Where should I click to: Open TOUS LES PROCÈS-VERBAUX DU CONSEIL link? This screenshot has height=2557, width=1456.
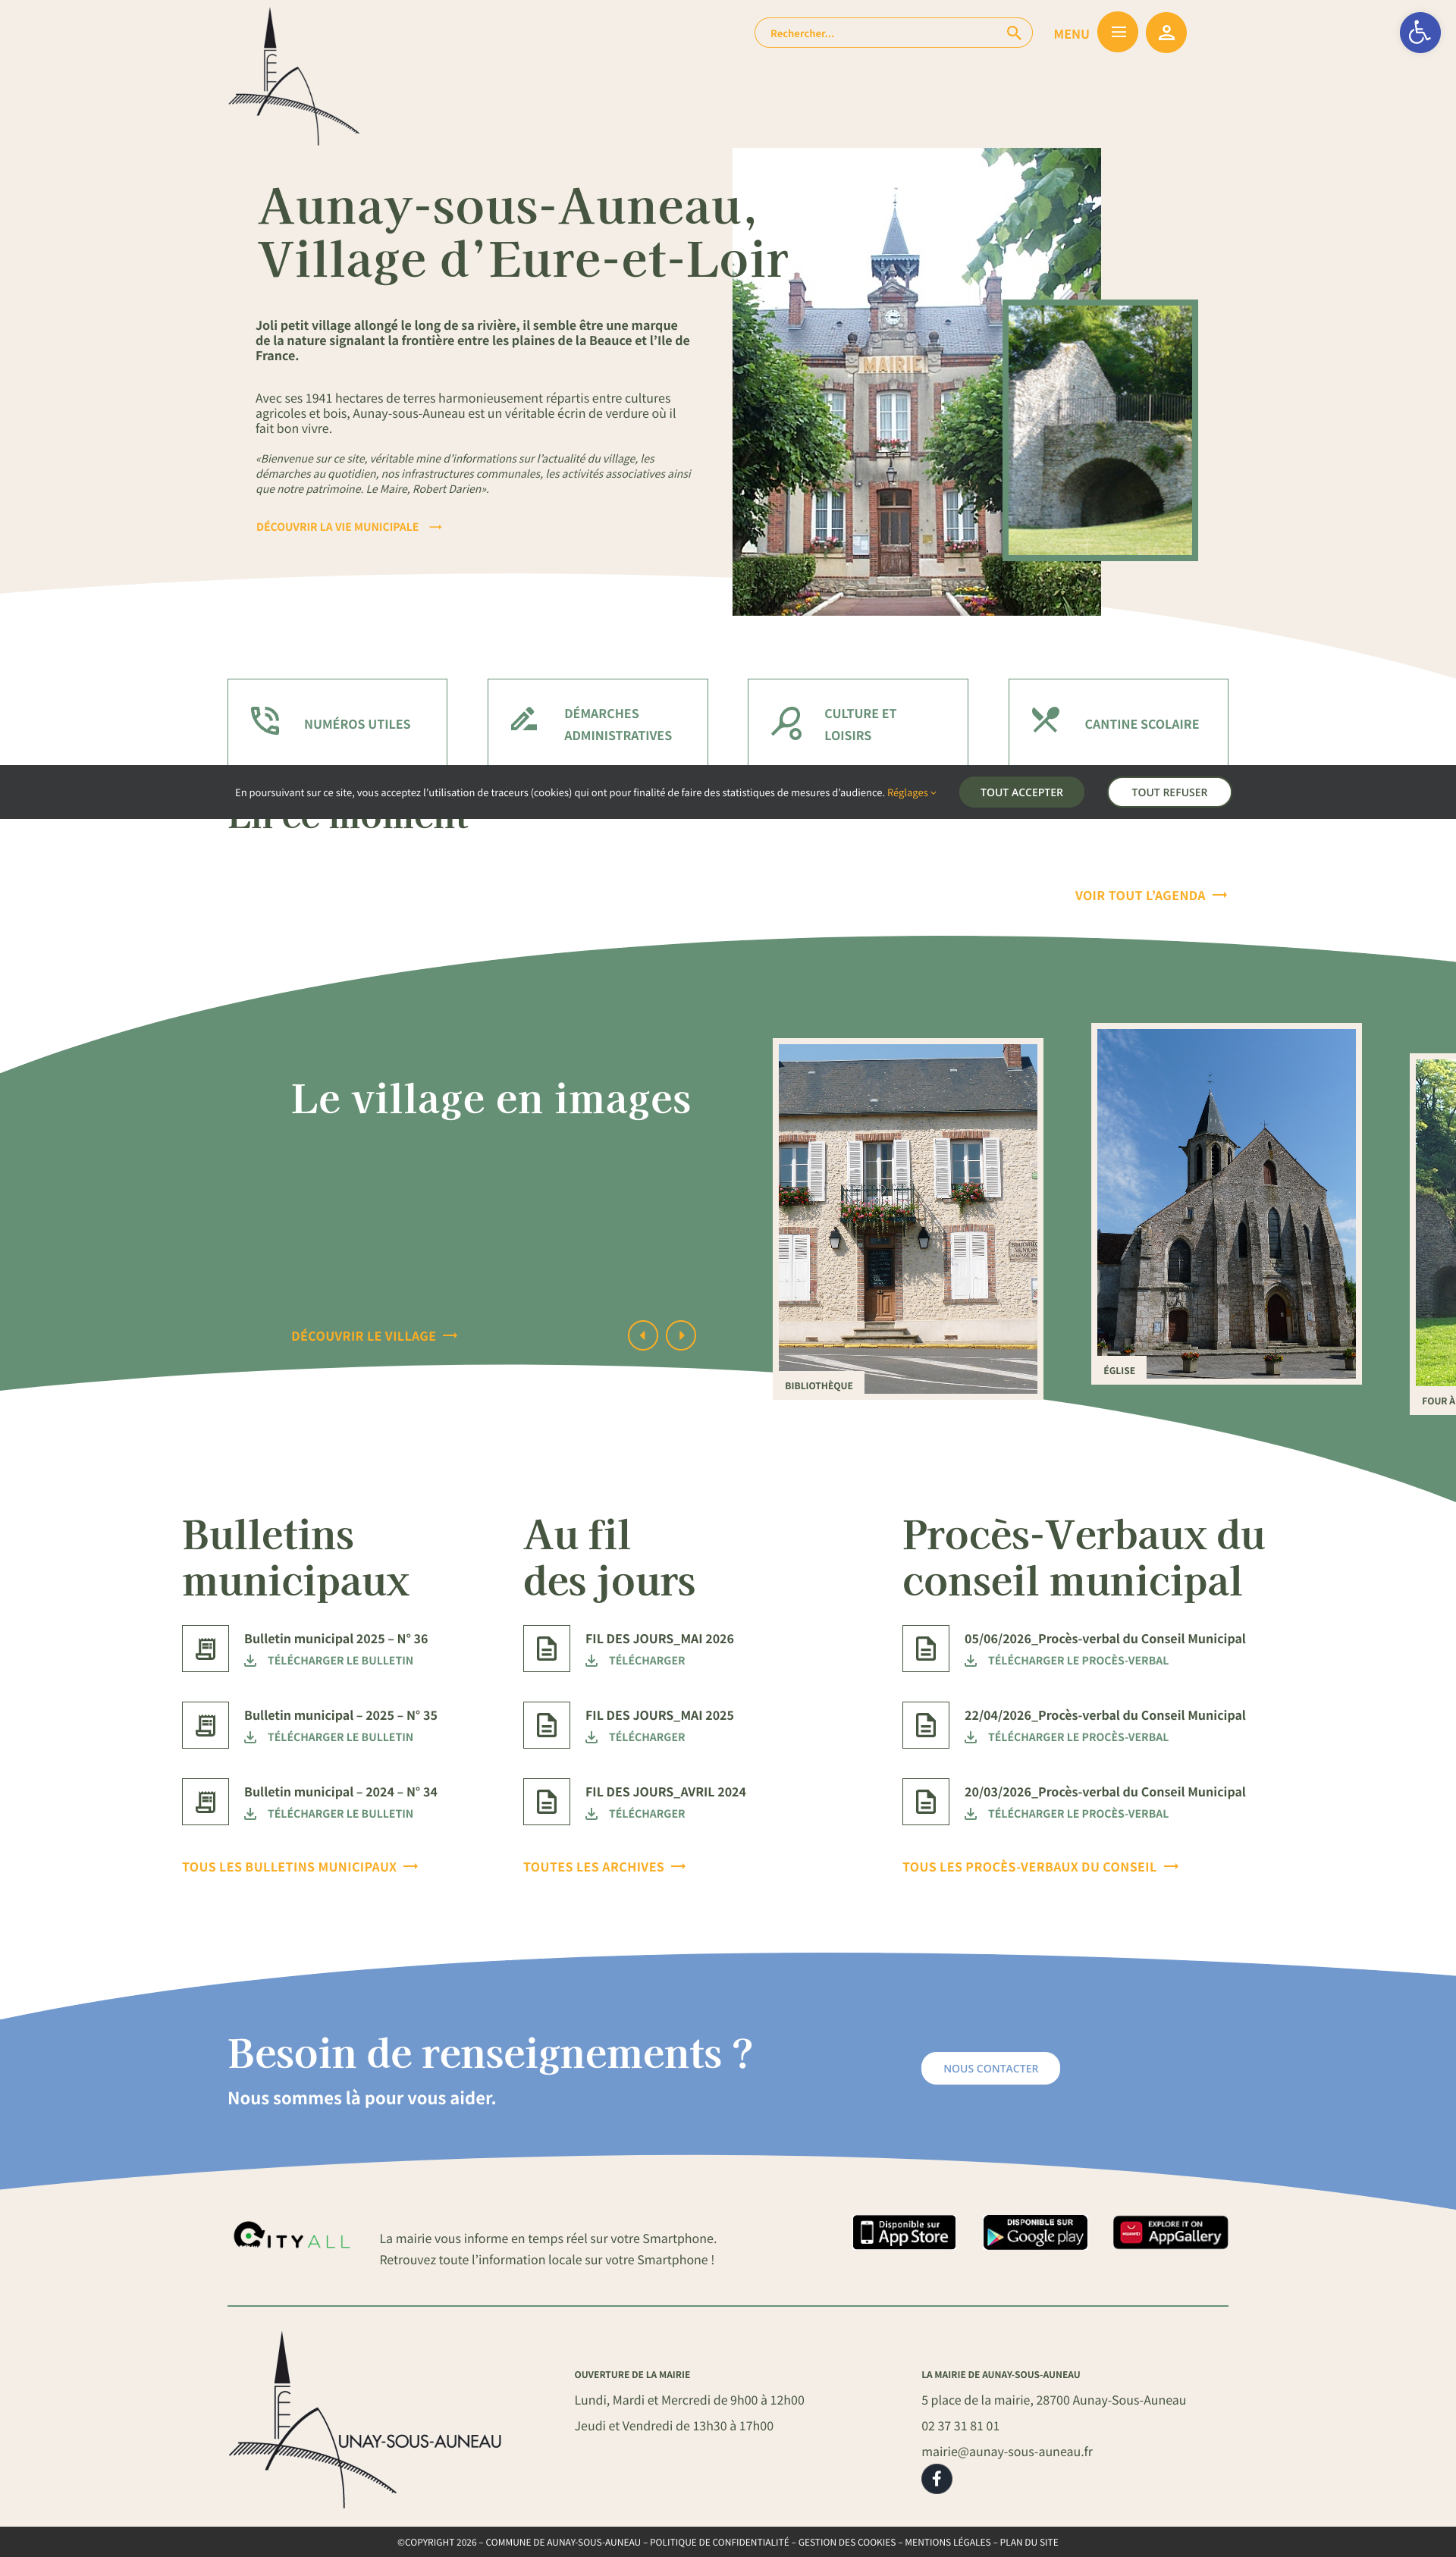pos(1040,1867)
